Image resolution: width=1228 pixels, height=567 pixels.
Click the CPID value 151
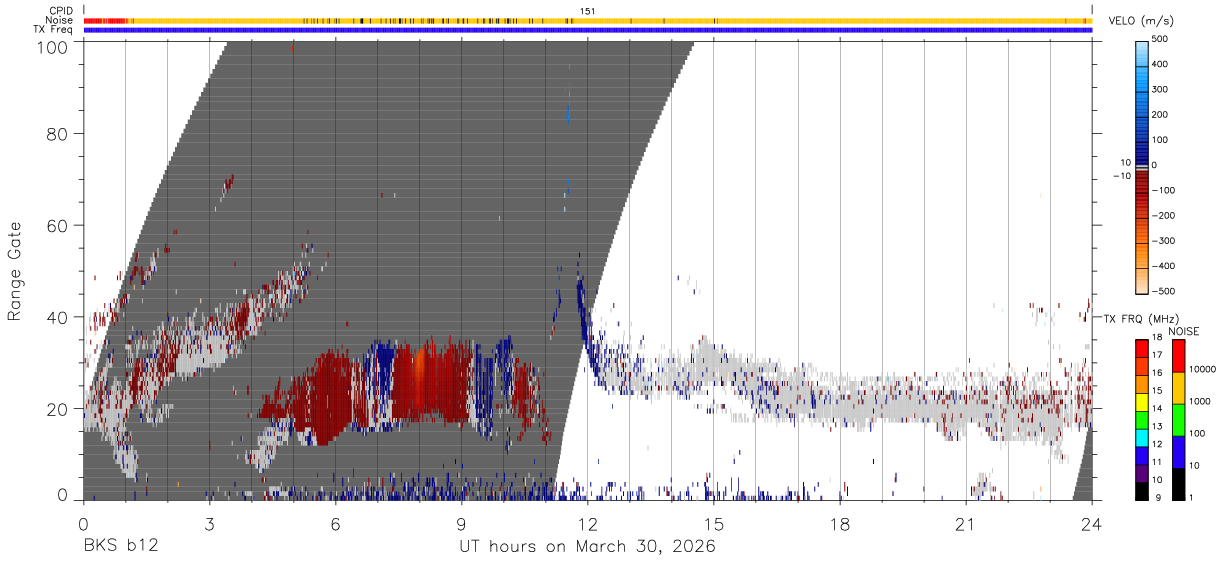pyautogui.click(x=588, y=11)
